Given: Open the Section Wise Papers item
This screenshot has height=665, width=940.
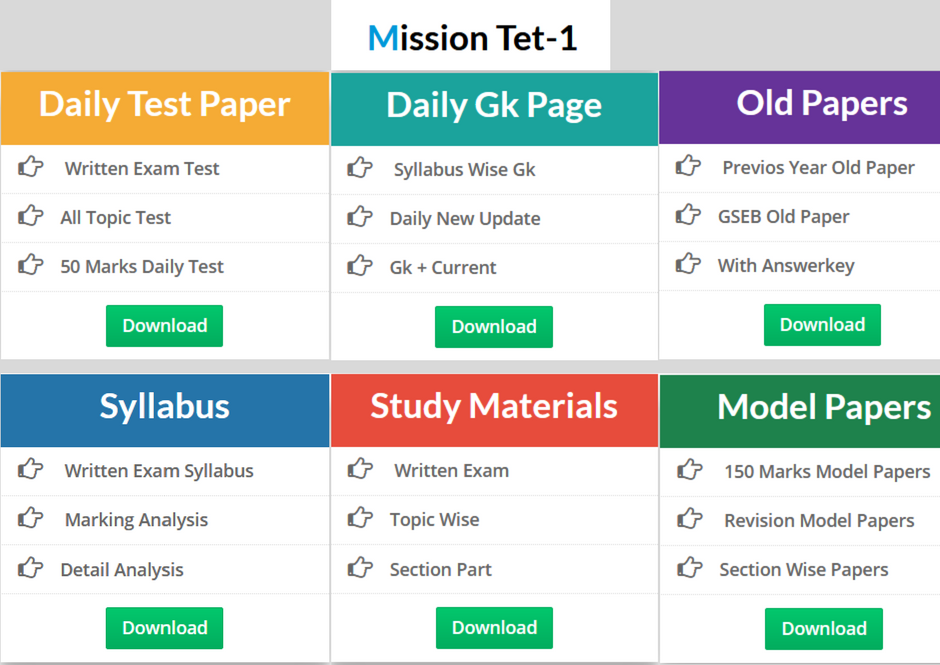Looking at the screenshot, I should pyautogui.click(x=802, y=569).
